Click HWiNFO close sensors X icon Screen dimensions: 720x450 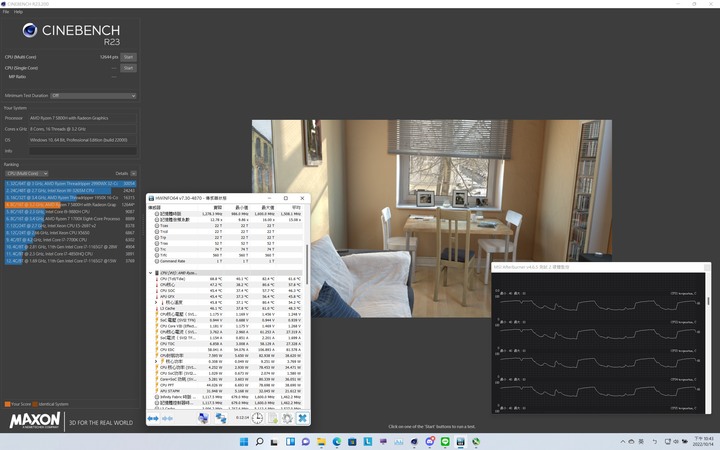pos(302,418)
